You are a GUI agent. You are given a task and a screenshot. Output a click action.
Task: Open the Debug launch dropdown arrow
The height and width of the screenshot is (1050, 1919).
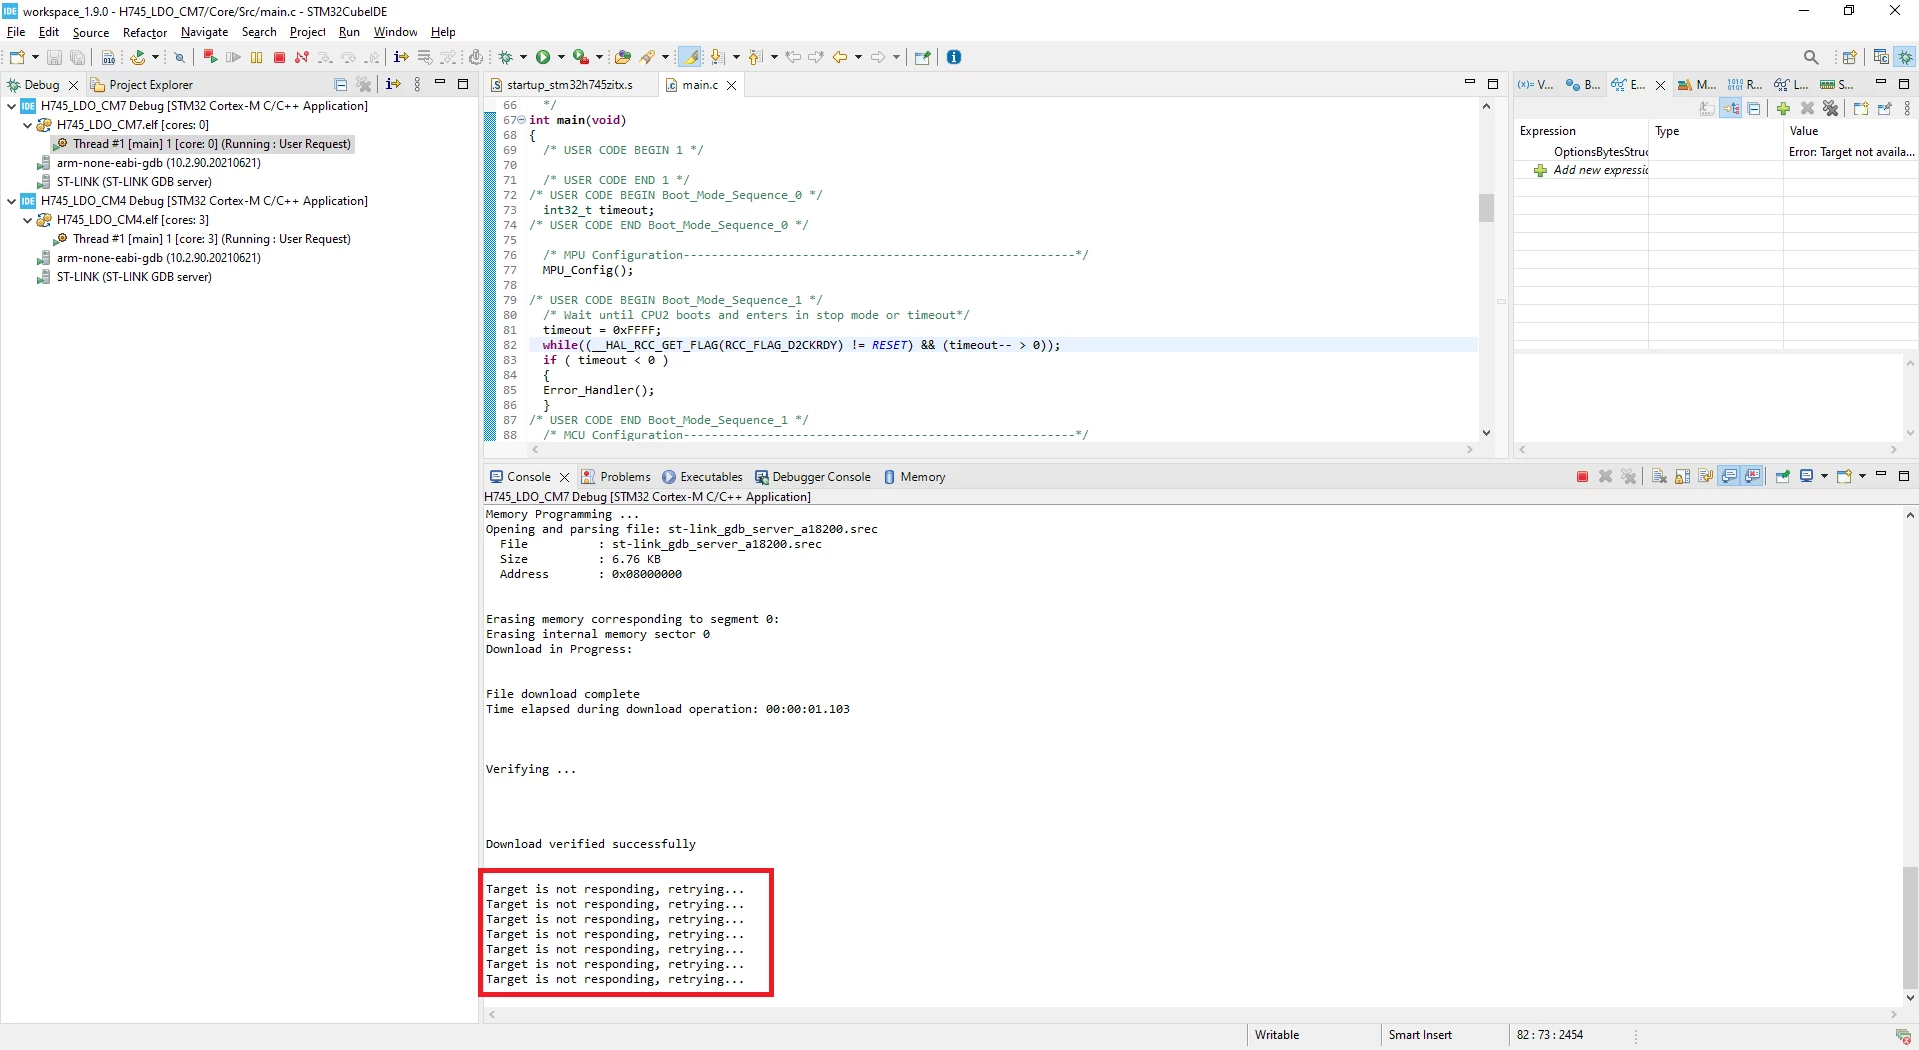[x=523, y=57]
